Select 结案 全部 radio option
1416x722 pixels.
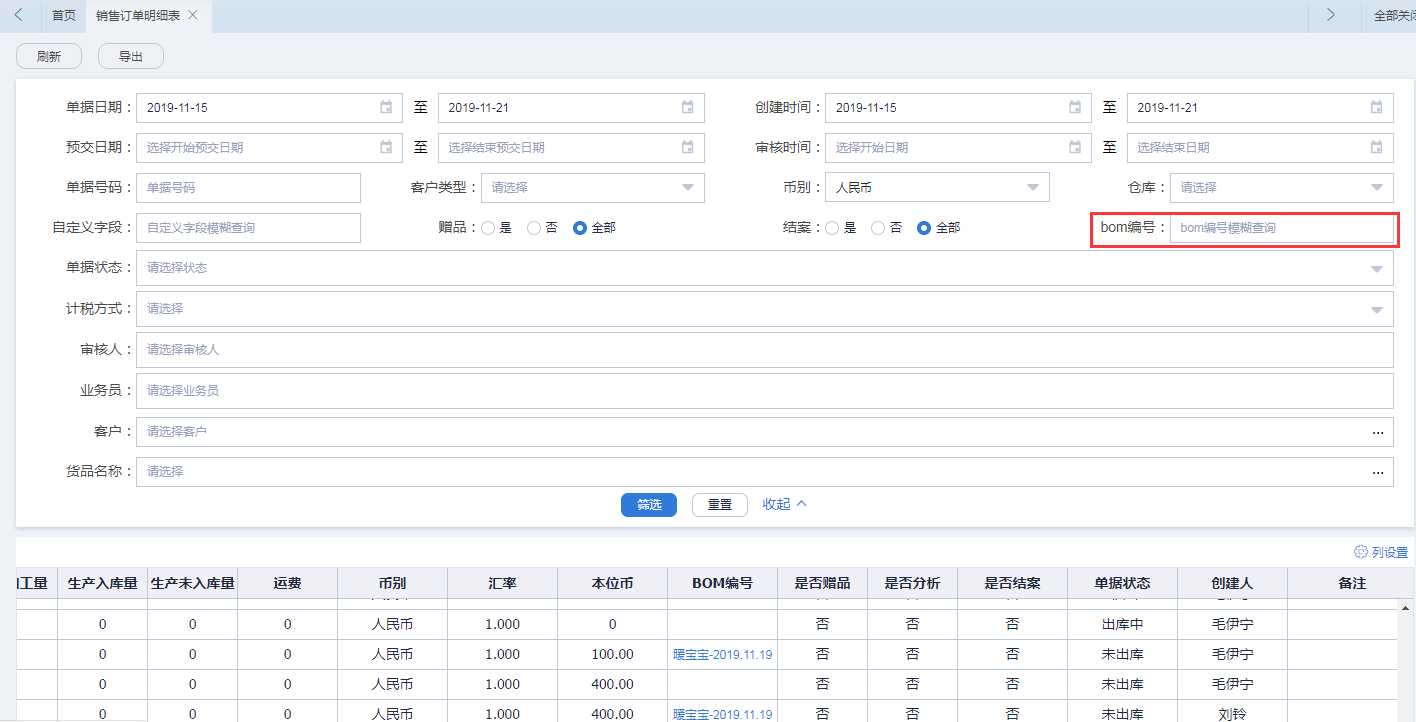pos(924,228)
